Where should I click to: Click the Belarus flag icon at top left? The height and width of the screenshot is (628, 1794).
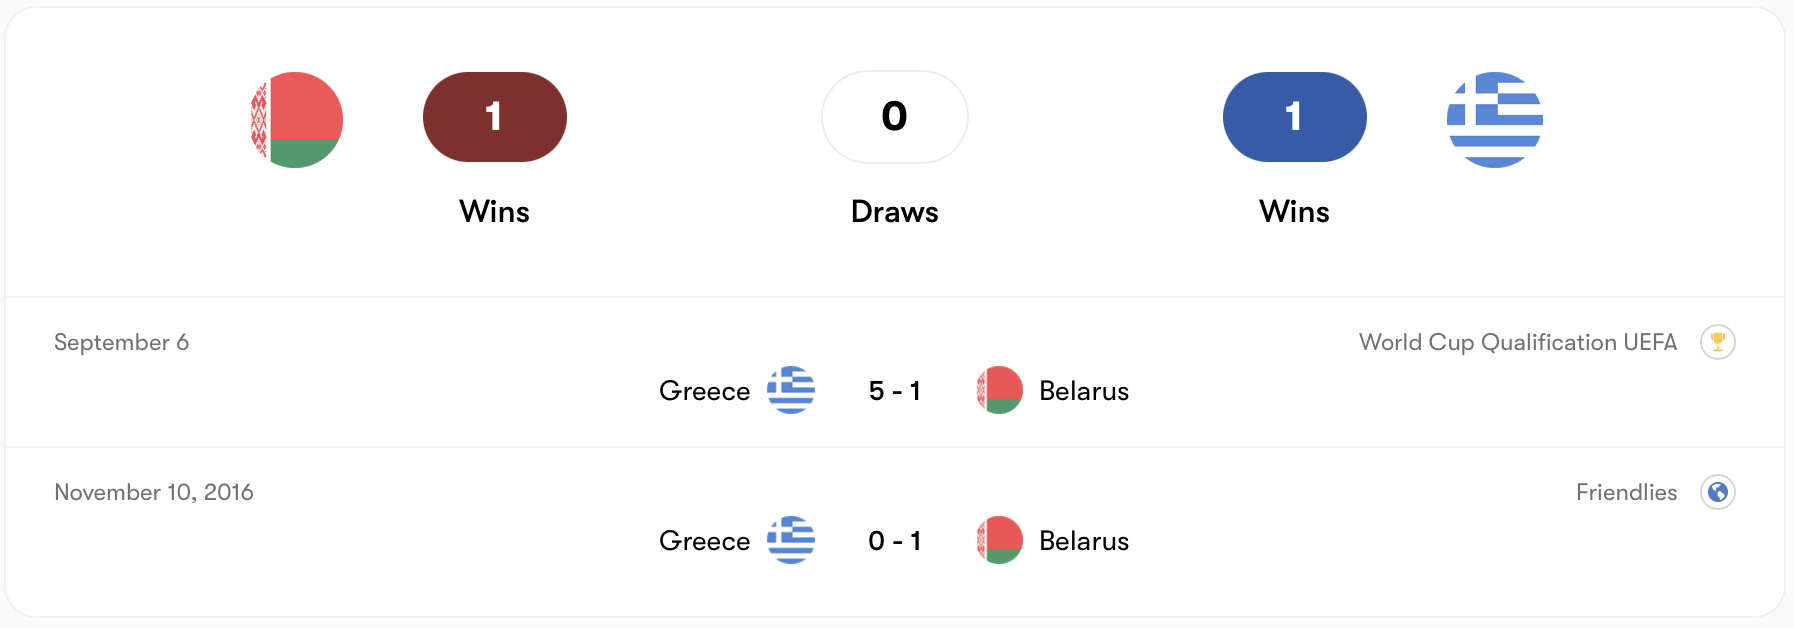[296, 118]
